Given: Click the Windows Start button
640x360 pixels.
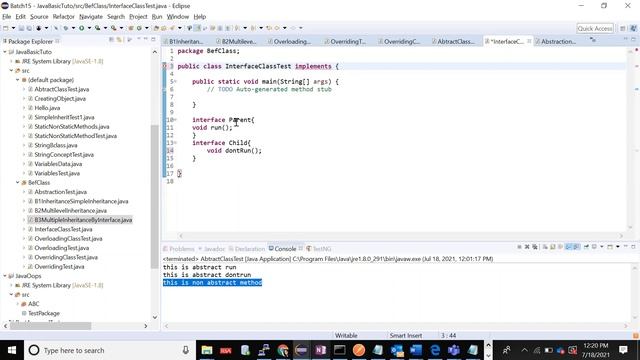Looking at the screenshot, I should pyautogui.click(x=12, y=350).
